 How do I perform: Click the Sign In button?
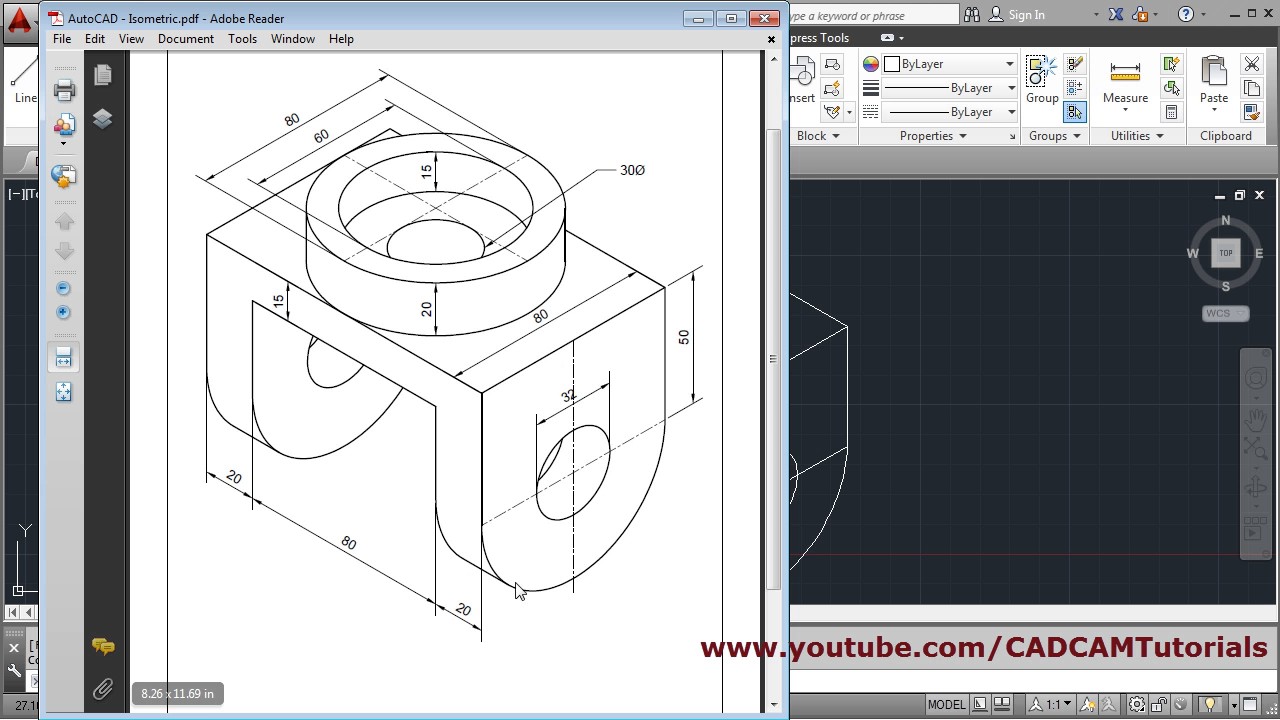1026,15
